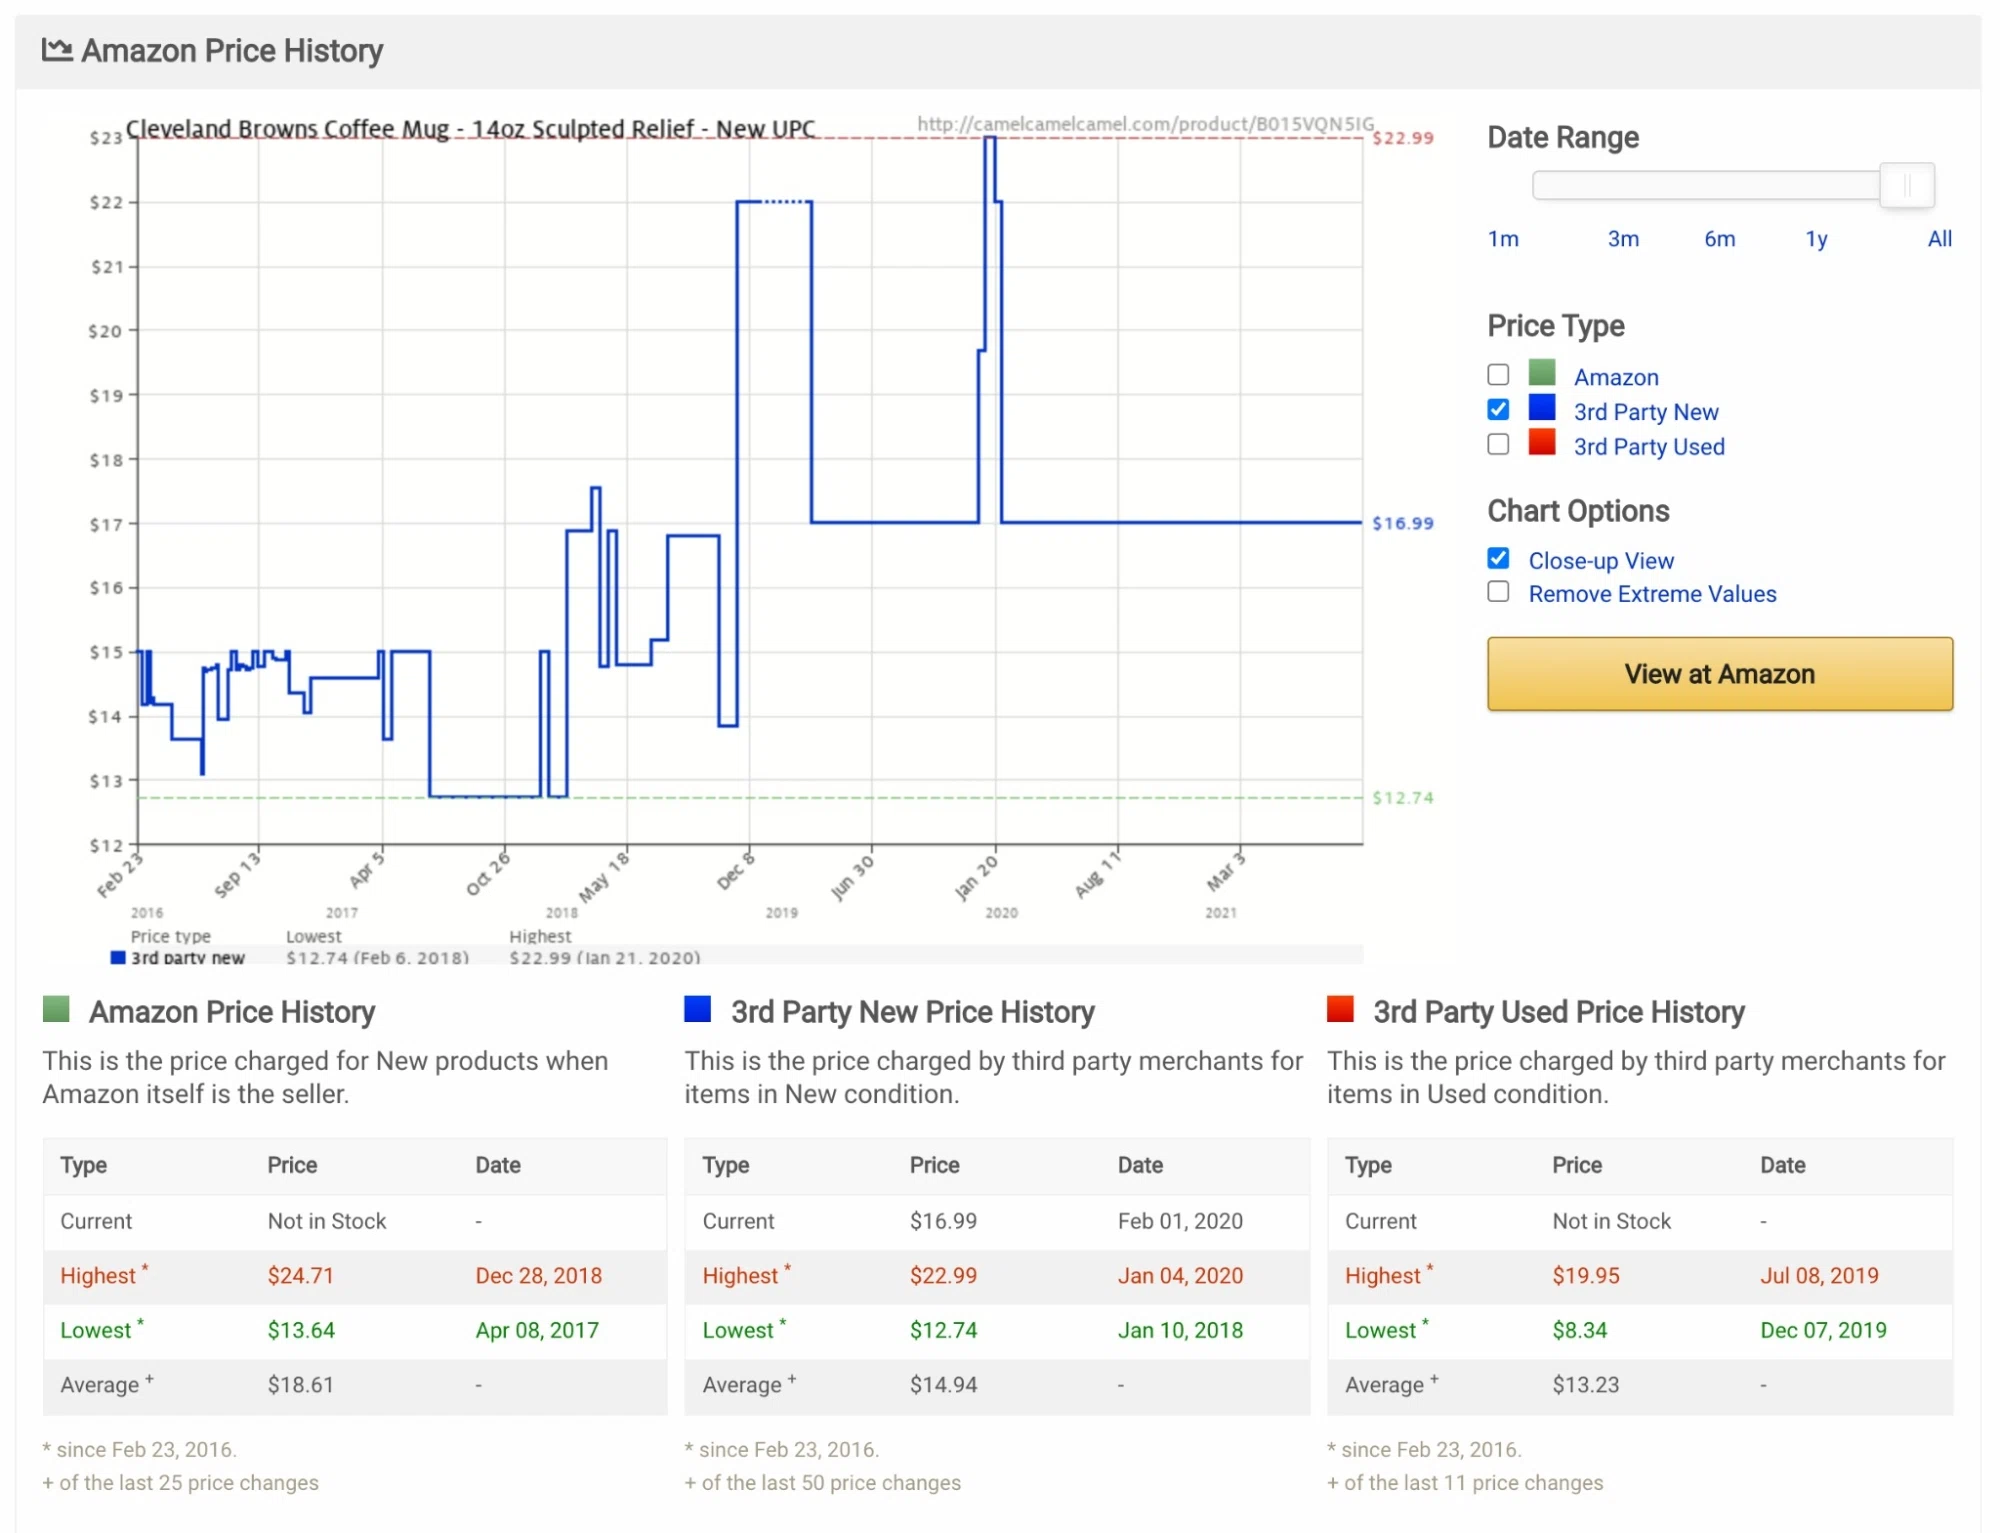The height and width of the screenshot is (1533, 2000).
Task: Select the All date range
Action: 1938,239
